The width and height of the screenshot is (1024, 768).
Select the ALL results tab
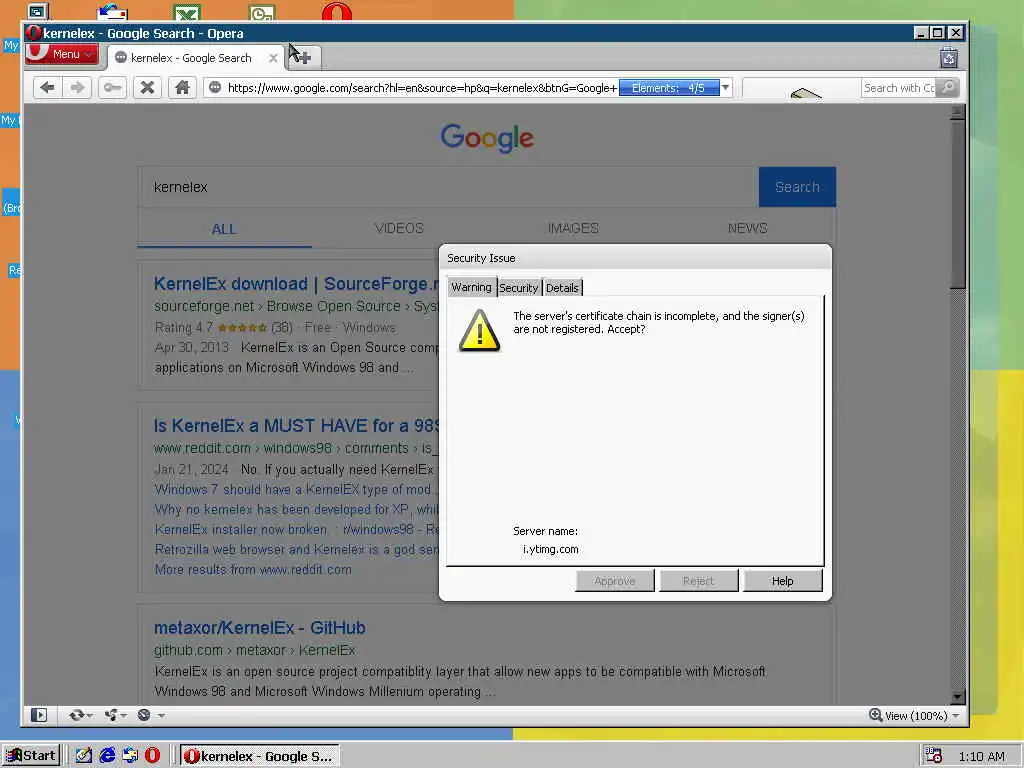(x=224, y=229)
